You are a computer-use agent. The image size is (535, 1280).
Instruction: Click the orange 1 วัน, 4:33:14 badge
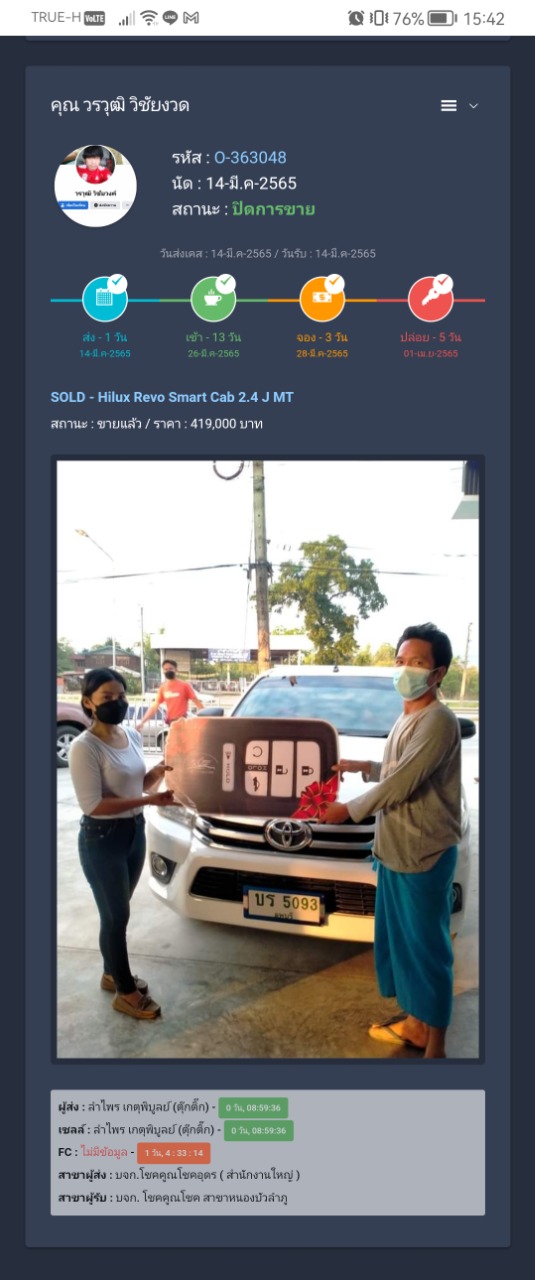pos(173,1153)
